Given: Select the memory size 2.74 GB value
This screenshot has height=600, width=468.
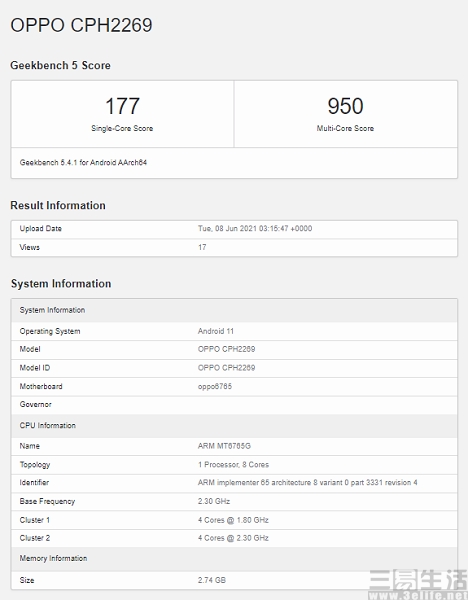Looking at the screenshot, I should pos(212,580).
